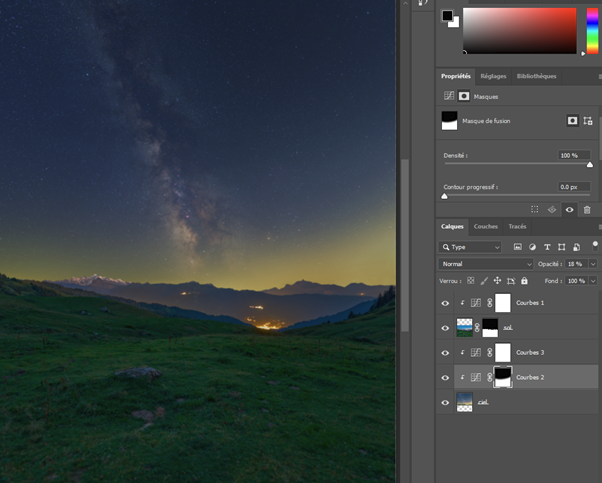Select the Courbes 2 mask thumbnail
The width and height of the screenshot is (602, 483).
[503, 377]
